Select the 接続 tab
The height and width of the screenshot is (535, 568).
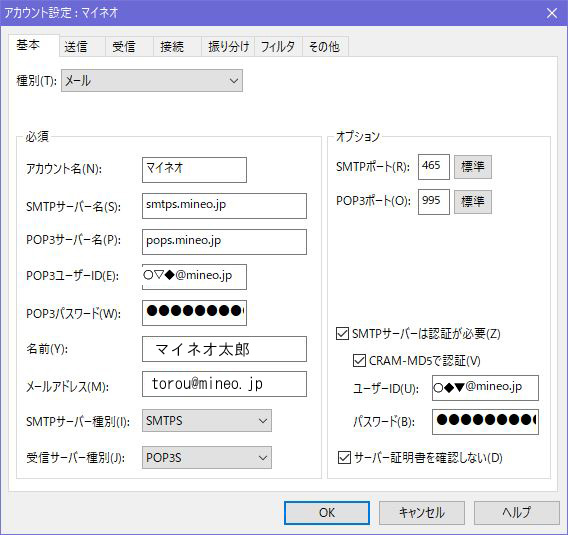pos(177,46)
